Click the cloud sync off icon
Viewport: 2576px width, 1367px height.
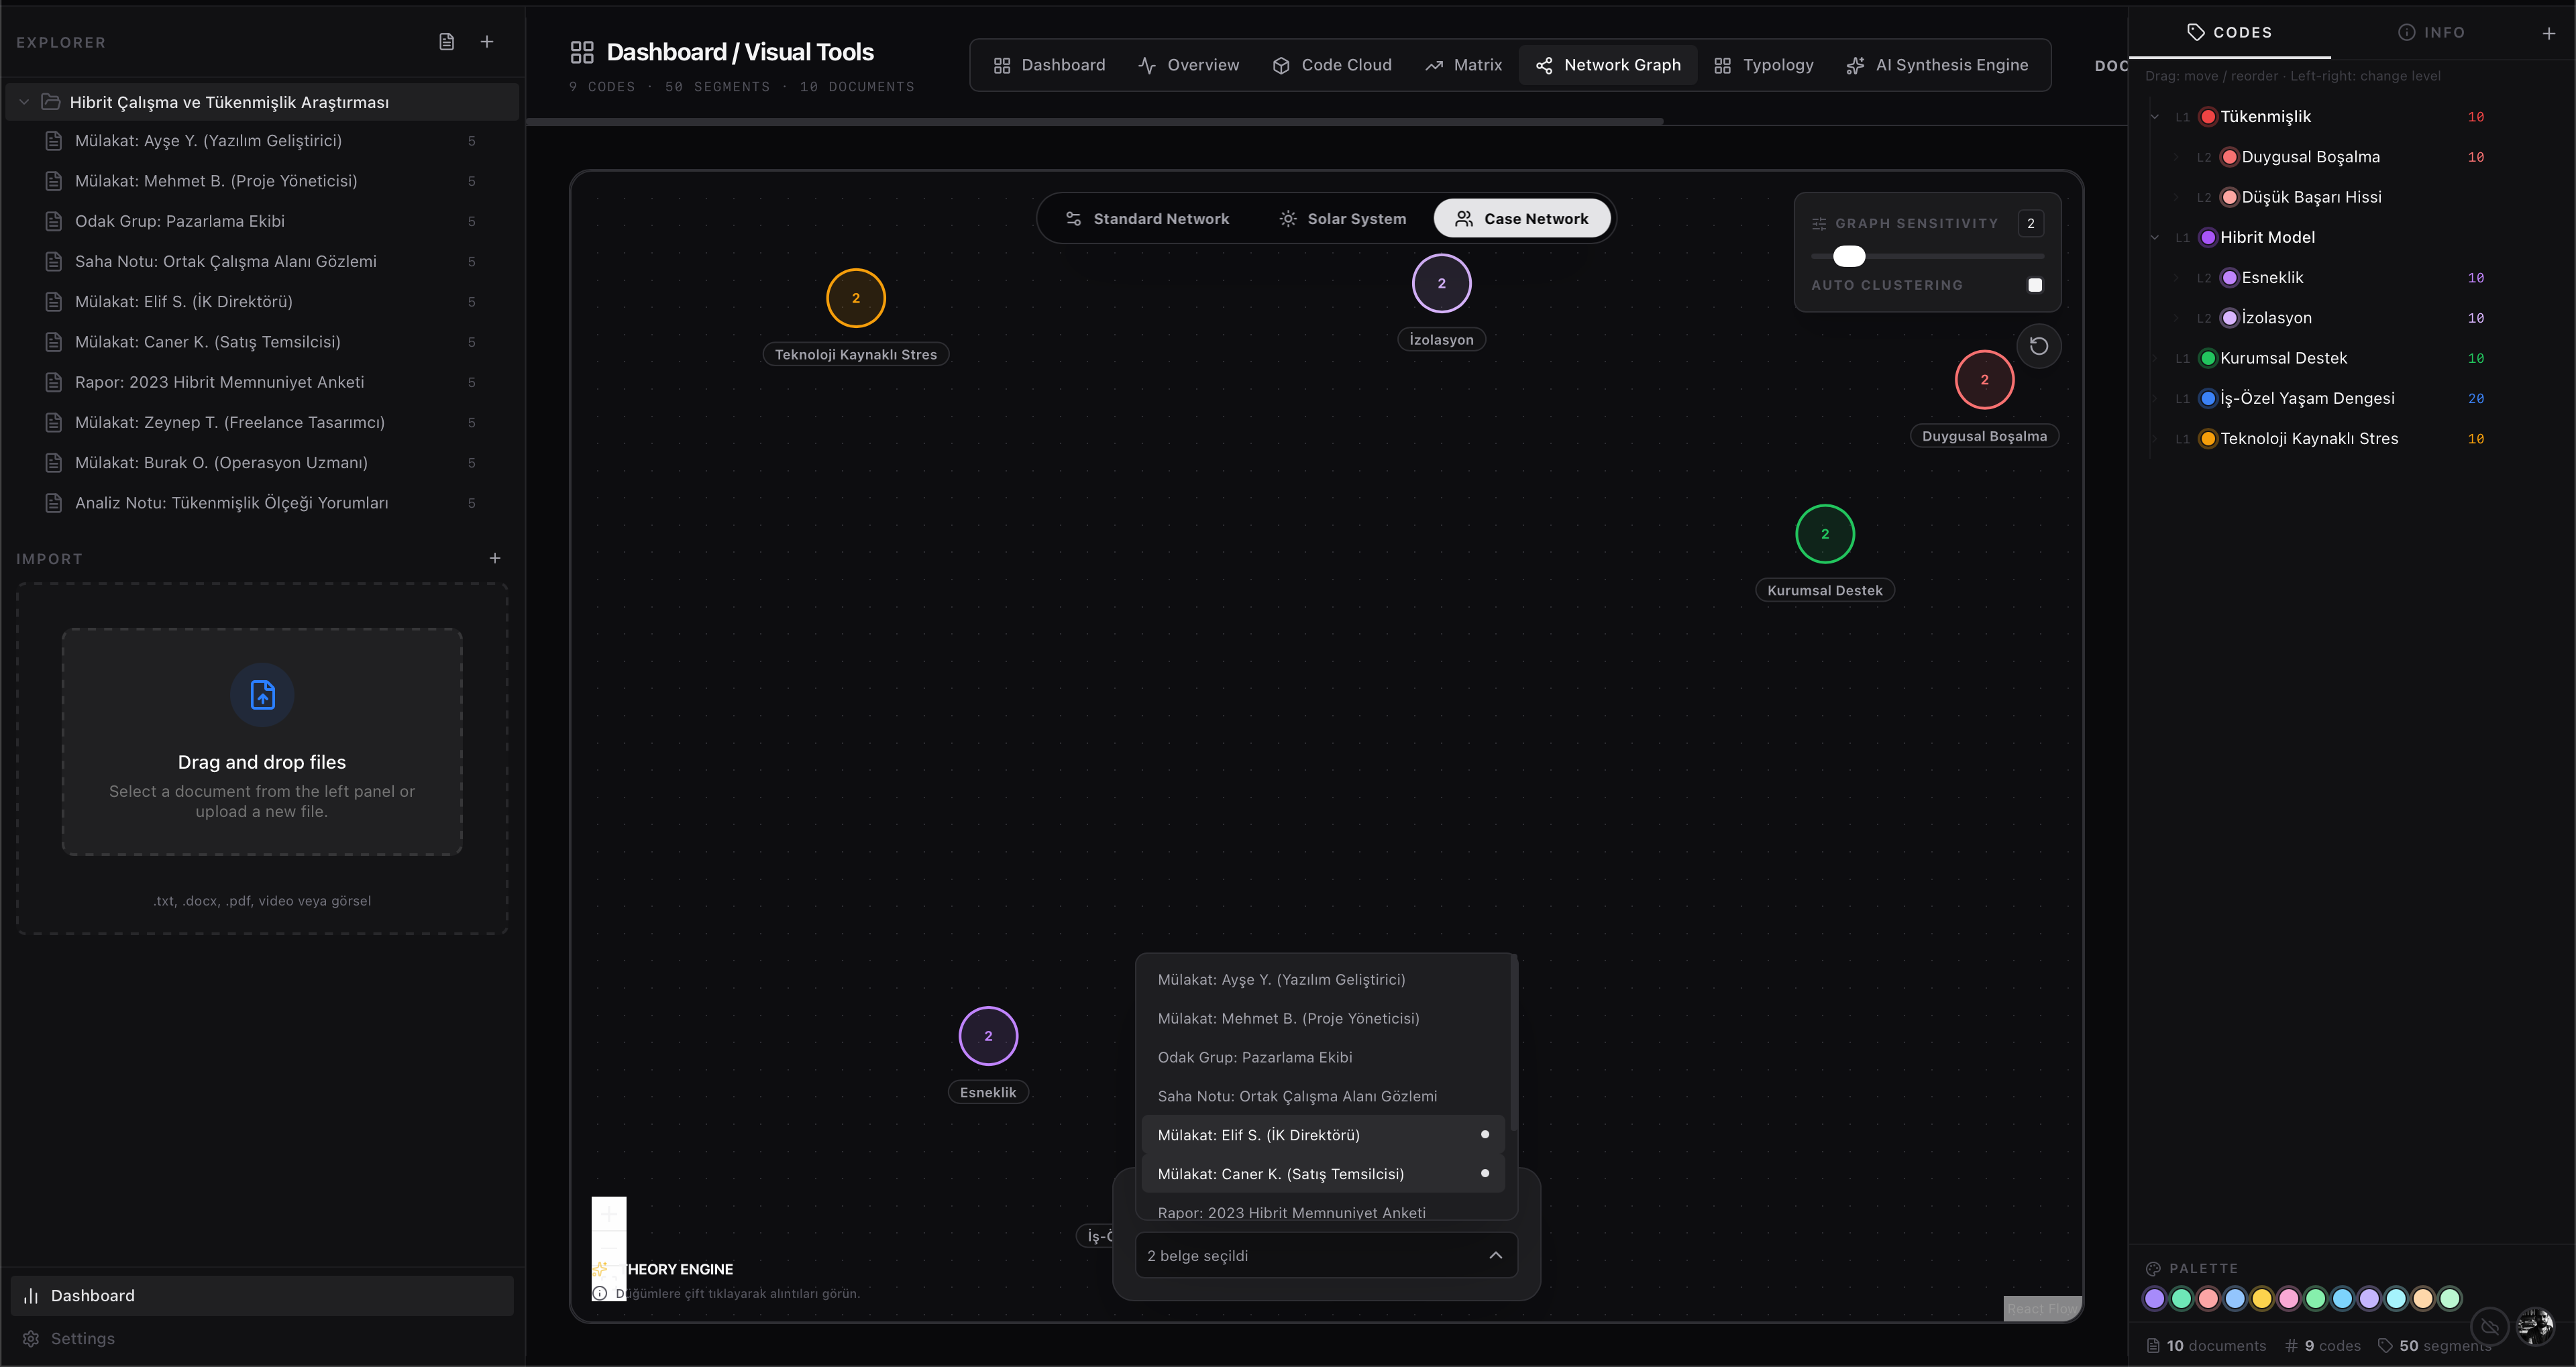coord(2489,1326)
